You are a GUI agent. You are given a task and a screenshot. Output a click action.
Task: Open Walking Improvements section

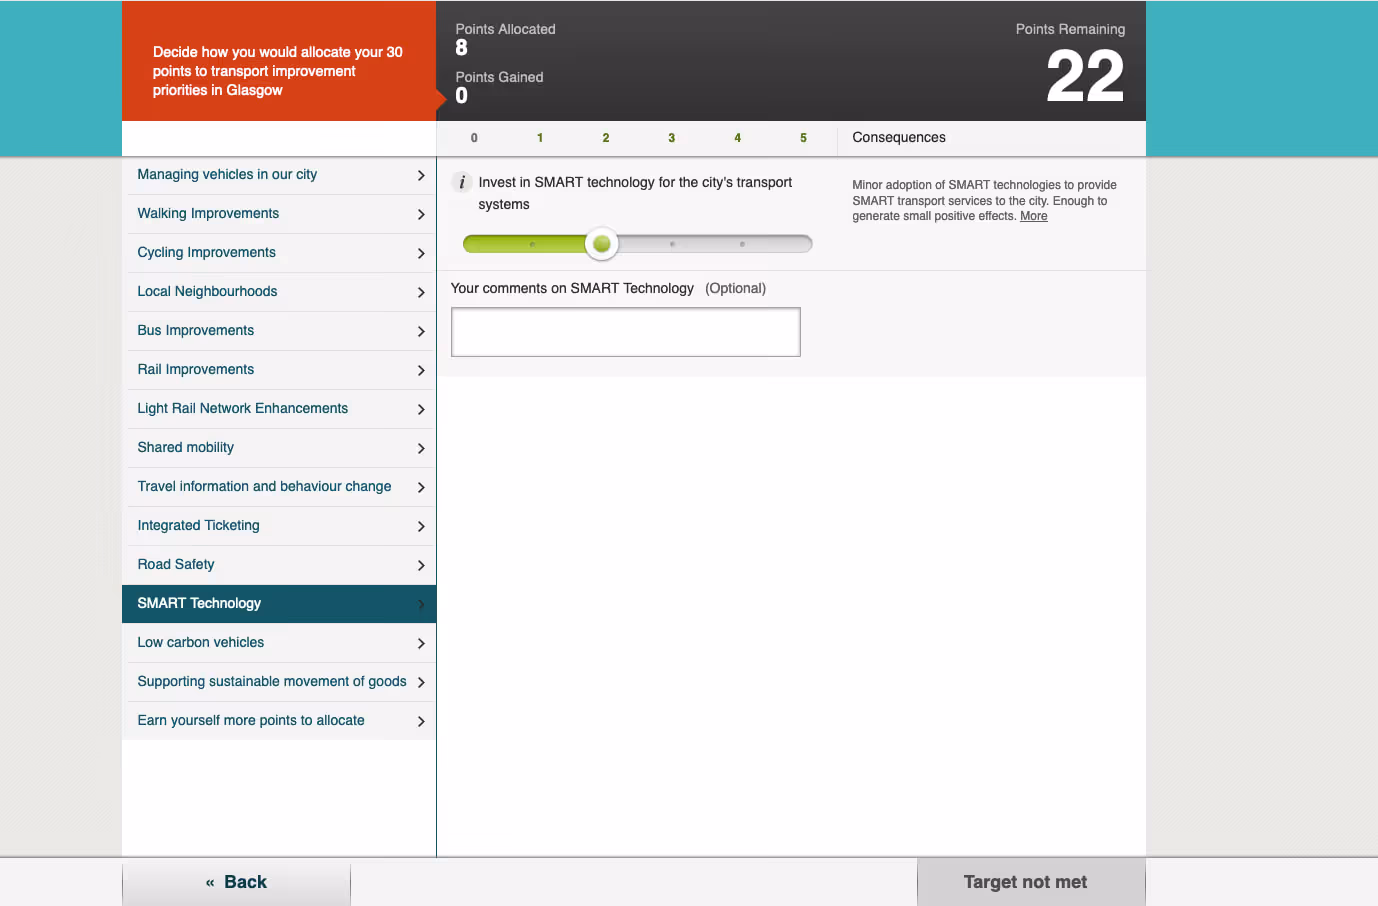279,214
